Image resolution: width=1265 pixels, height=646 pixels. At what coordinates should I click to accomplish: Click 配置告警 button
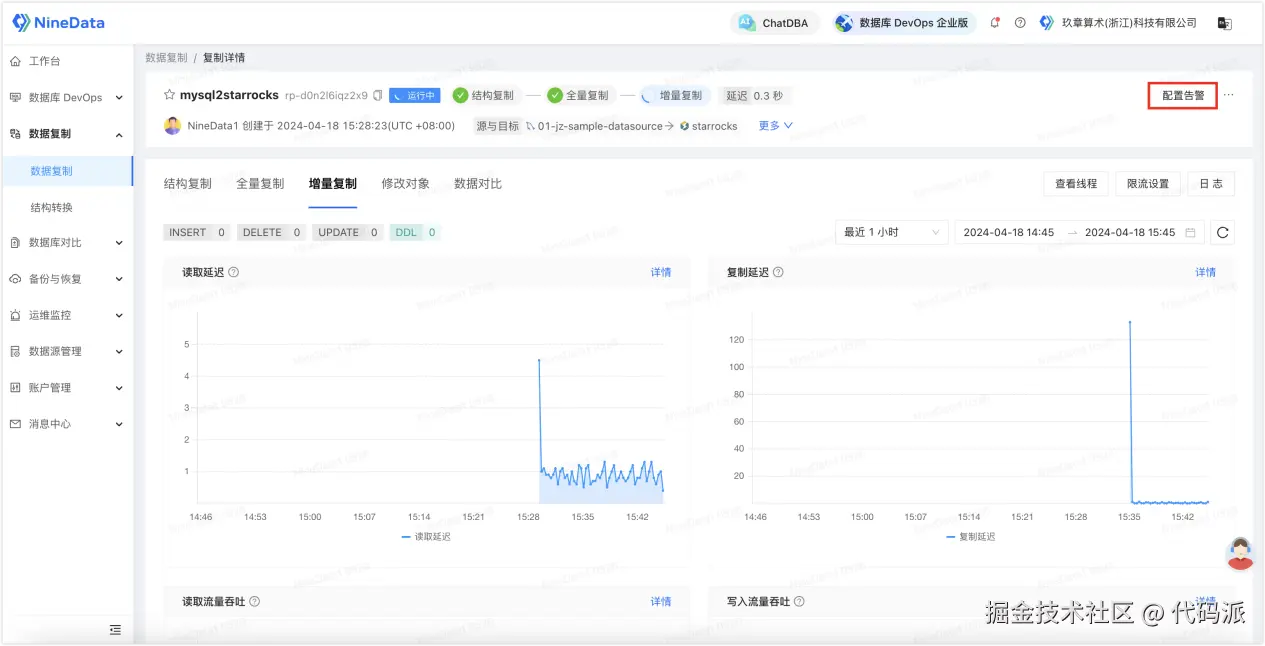1182,96
